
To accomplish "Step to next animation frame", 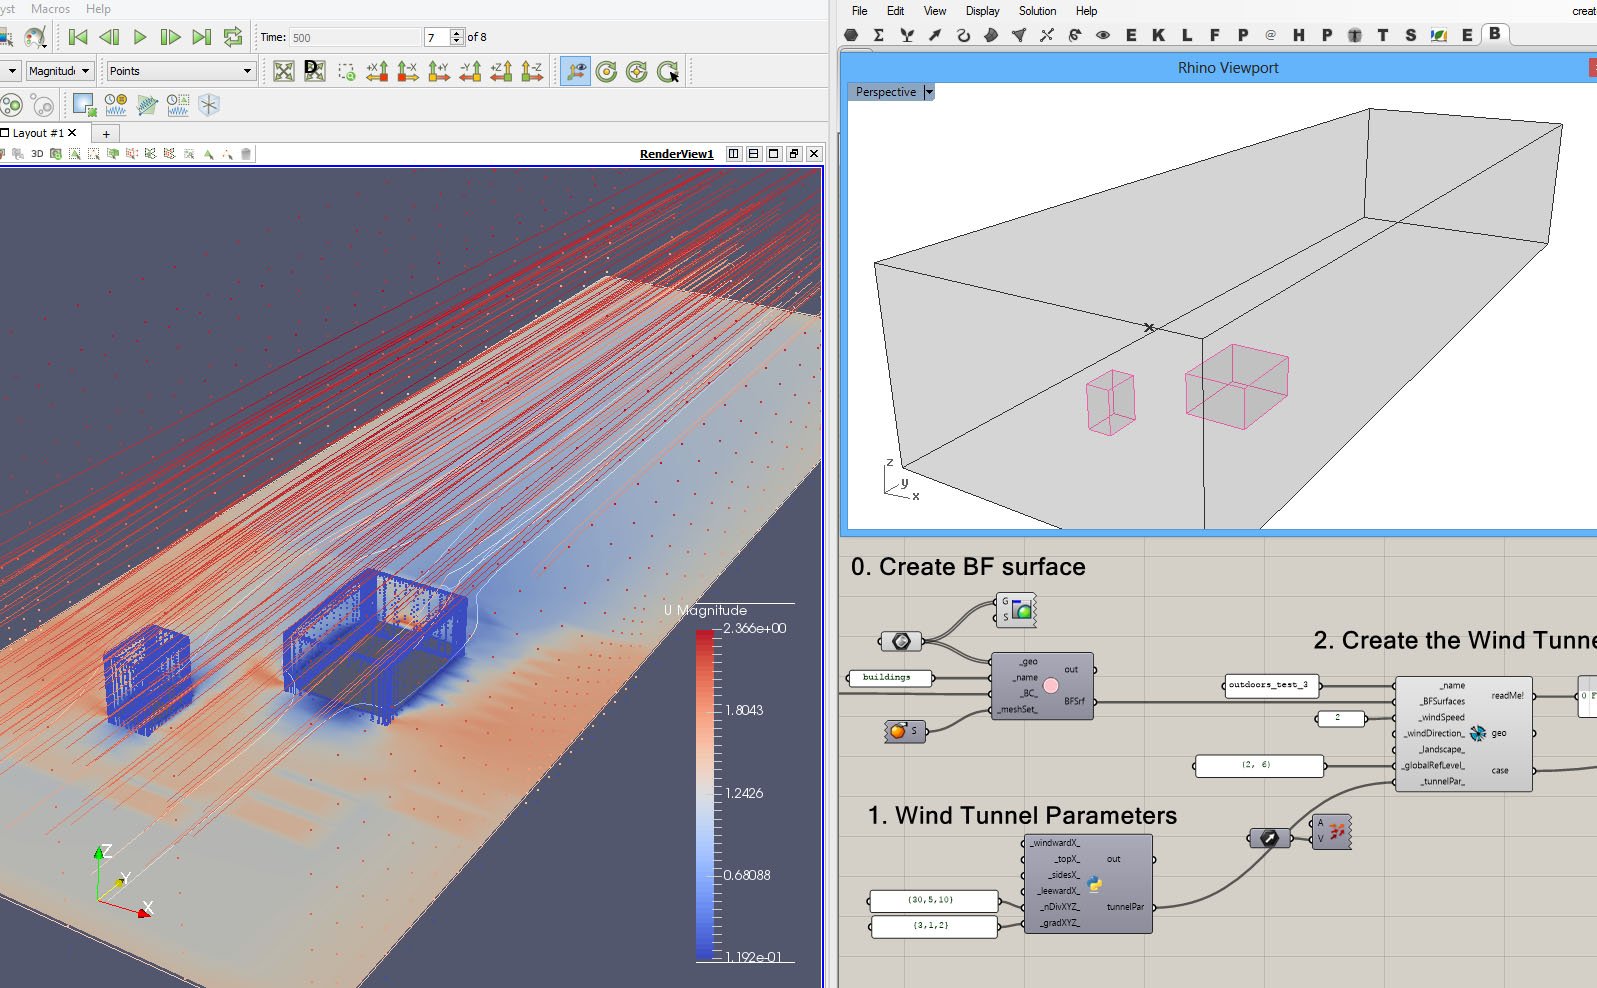I will point(171,37).
